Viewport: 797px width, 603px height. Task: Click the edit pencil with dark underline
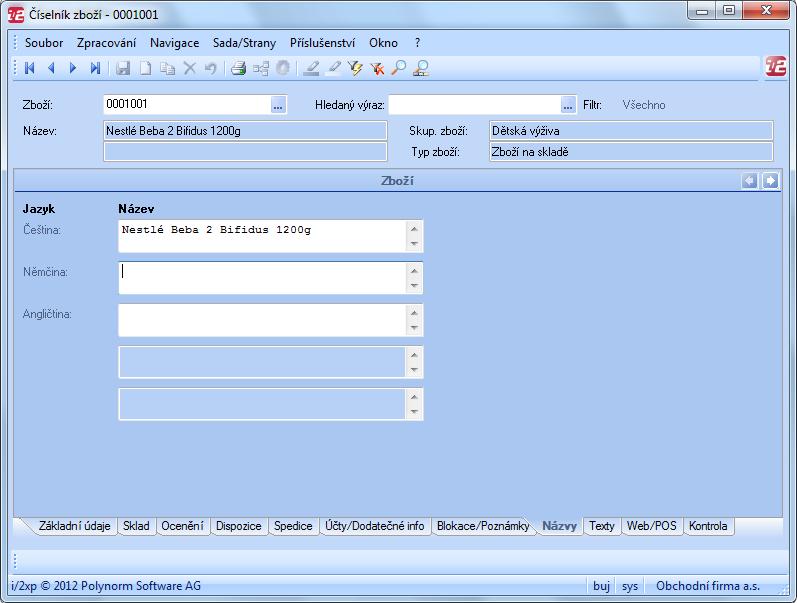[x=311, y=68]
